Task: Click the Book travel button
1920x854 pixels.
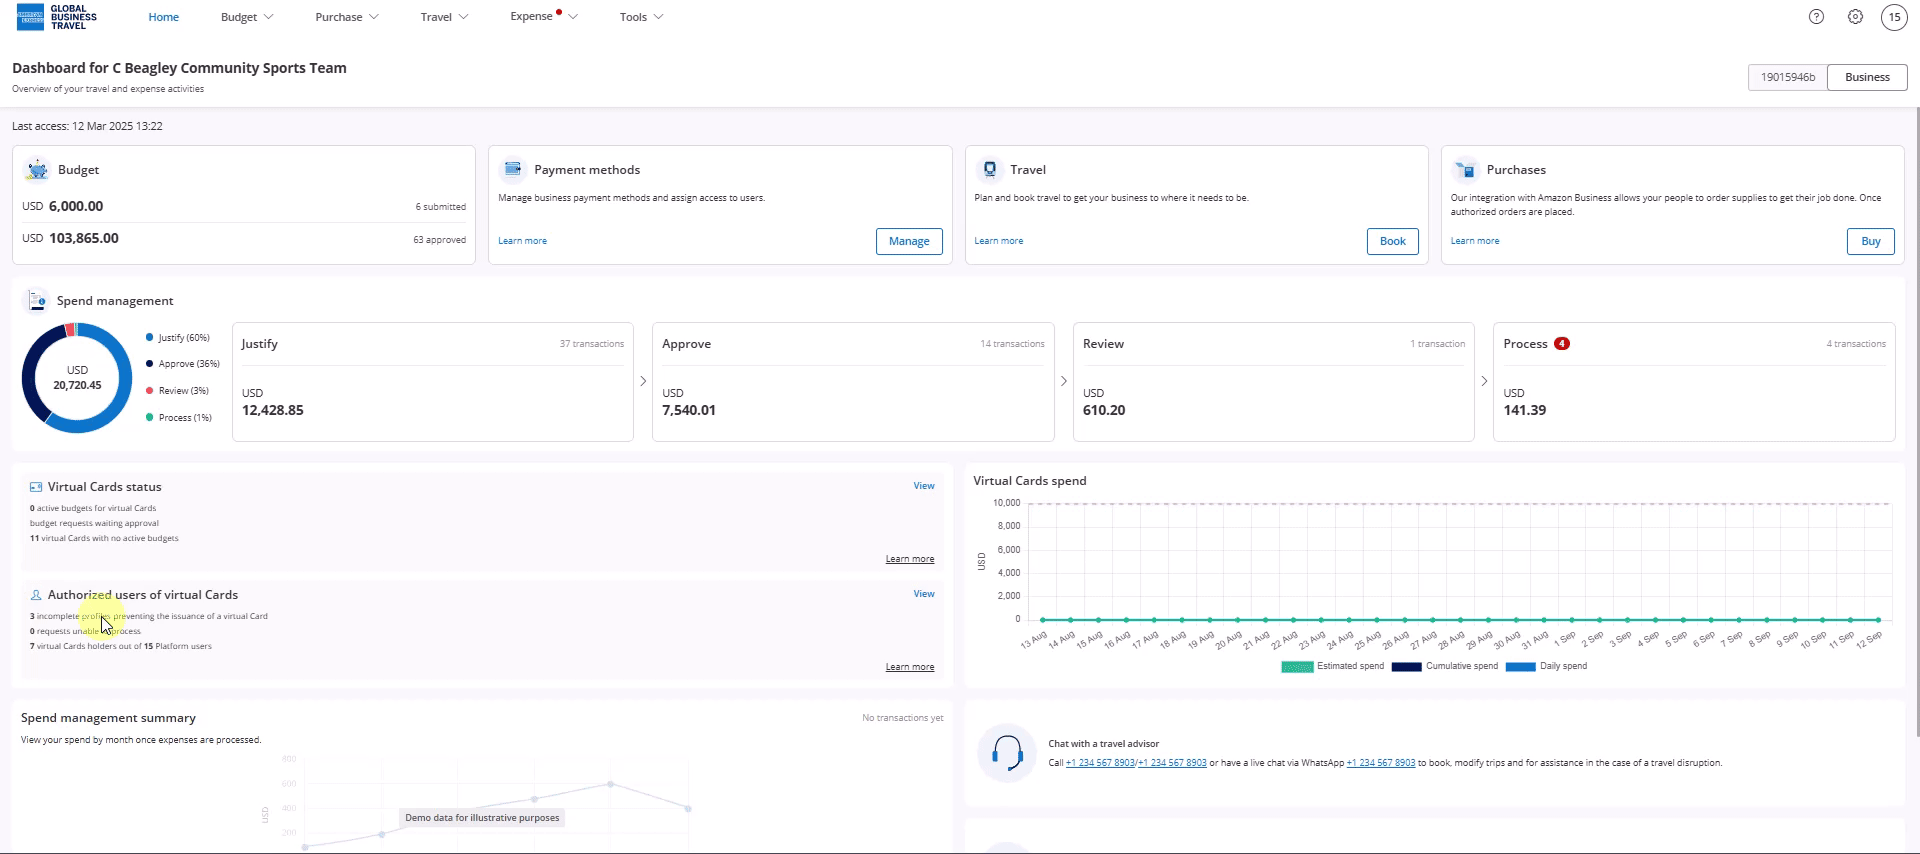Action: (1392, 241)
